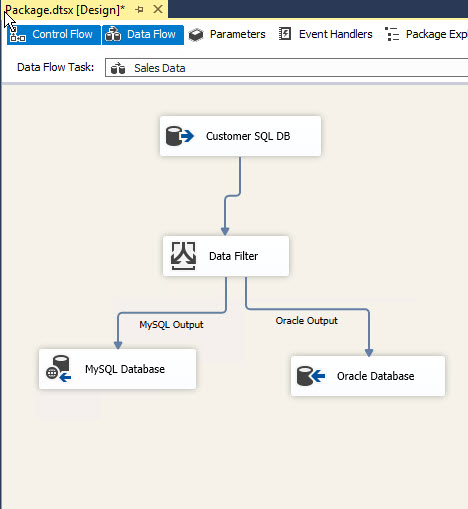Select the arrow connecting source to Data Filter
The height and width of the screenshot is (509, 468).
[x=232, y=196]
